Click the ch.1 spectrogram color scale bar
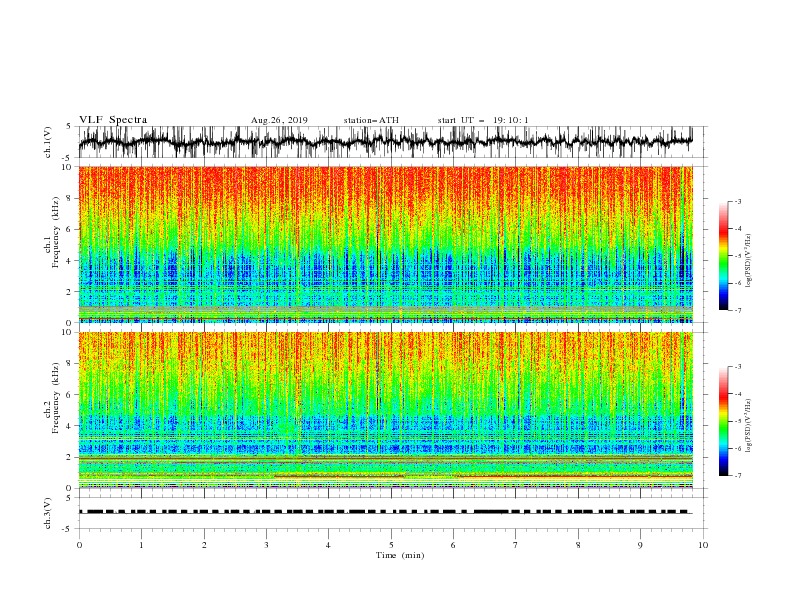 (x=723, y=256)
